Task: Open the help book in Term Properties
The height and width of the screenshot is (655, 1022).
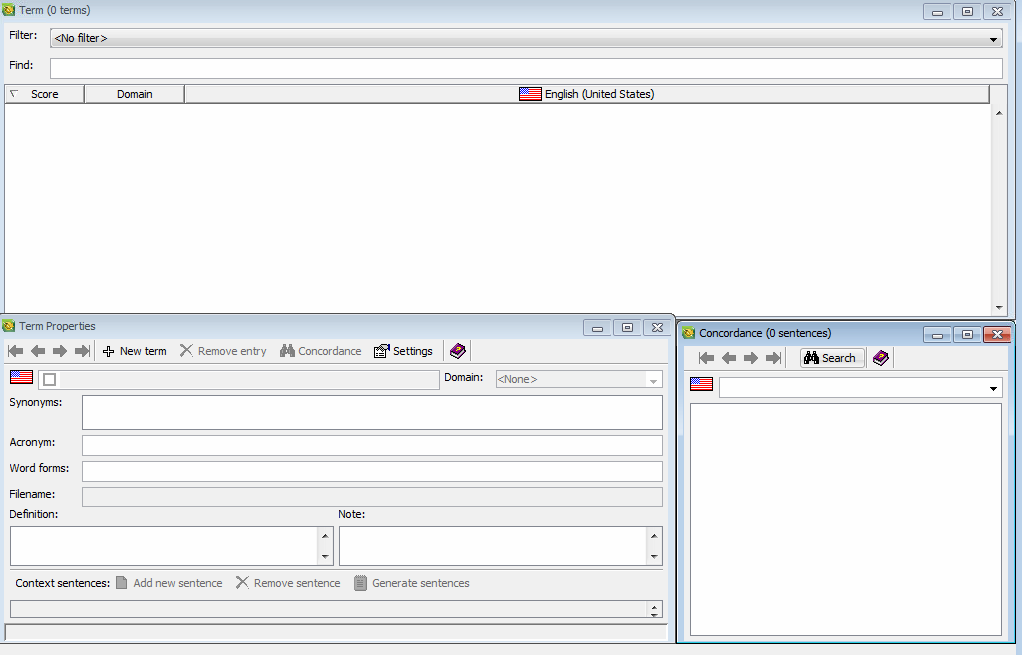Action: point(458,351)
